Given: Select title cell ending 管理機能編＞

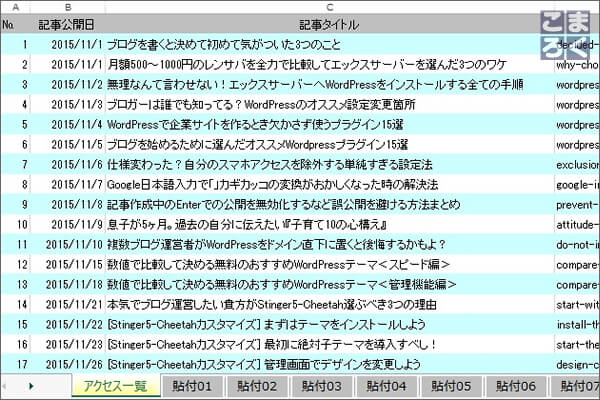Looking at the screenshot, I should (x=329, y=284).
